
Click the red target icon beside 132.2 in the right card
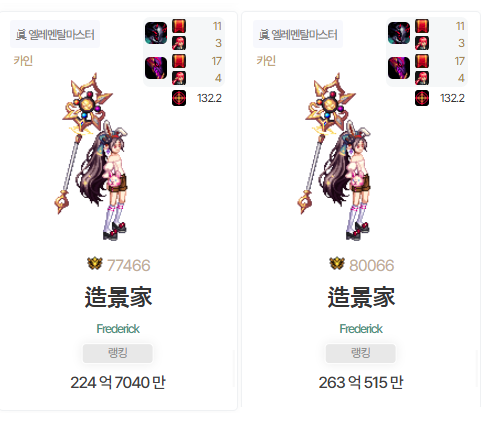click(x=422, y=98)
